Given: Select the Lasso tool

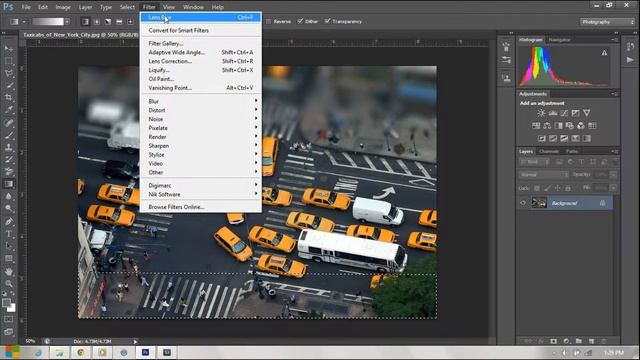Looking at the screenshot, I should 9,73.
